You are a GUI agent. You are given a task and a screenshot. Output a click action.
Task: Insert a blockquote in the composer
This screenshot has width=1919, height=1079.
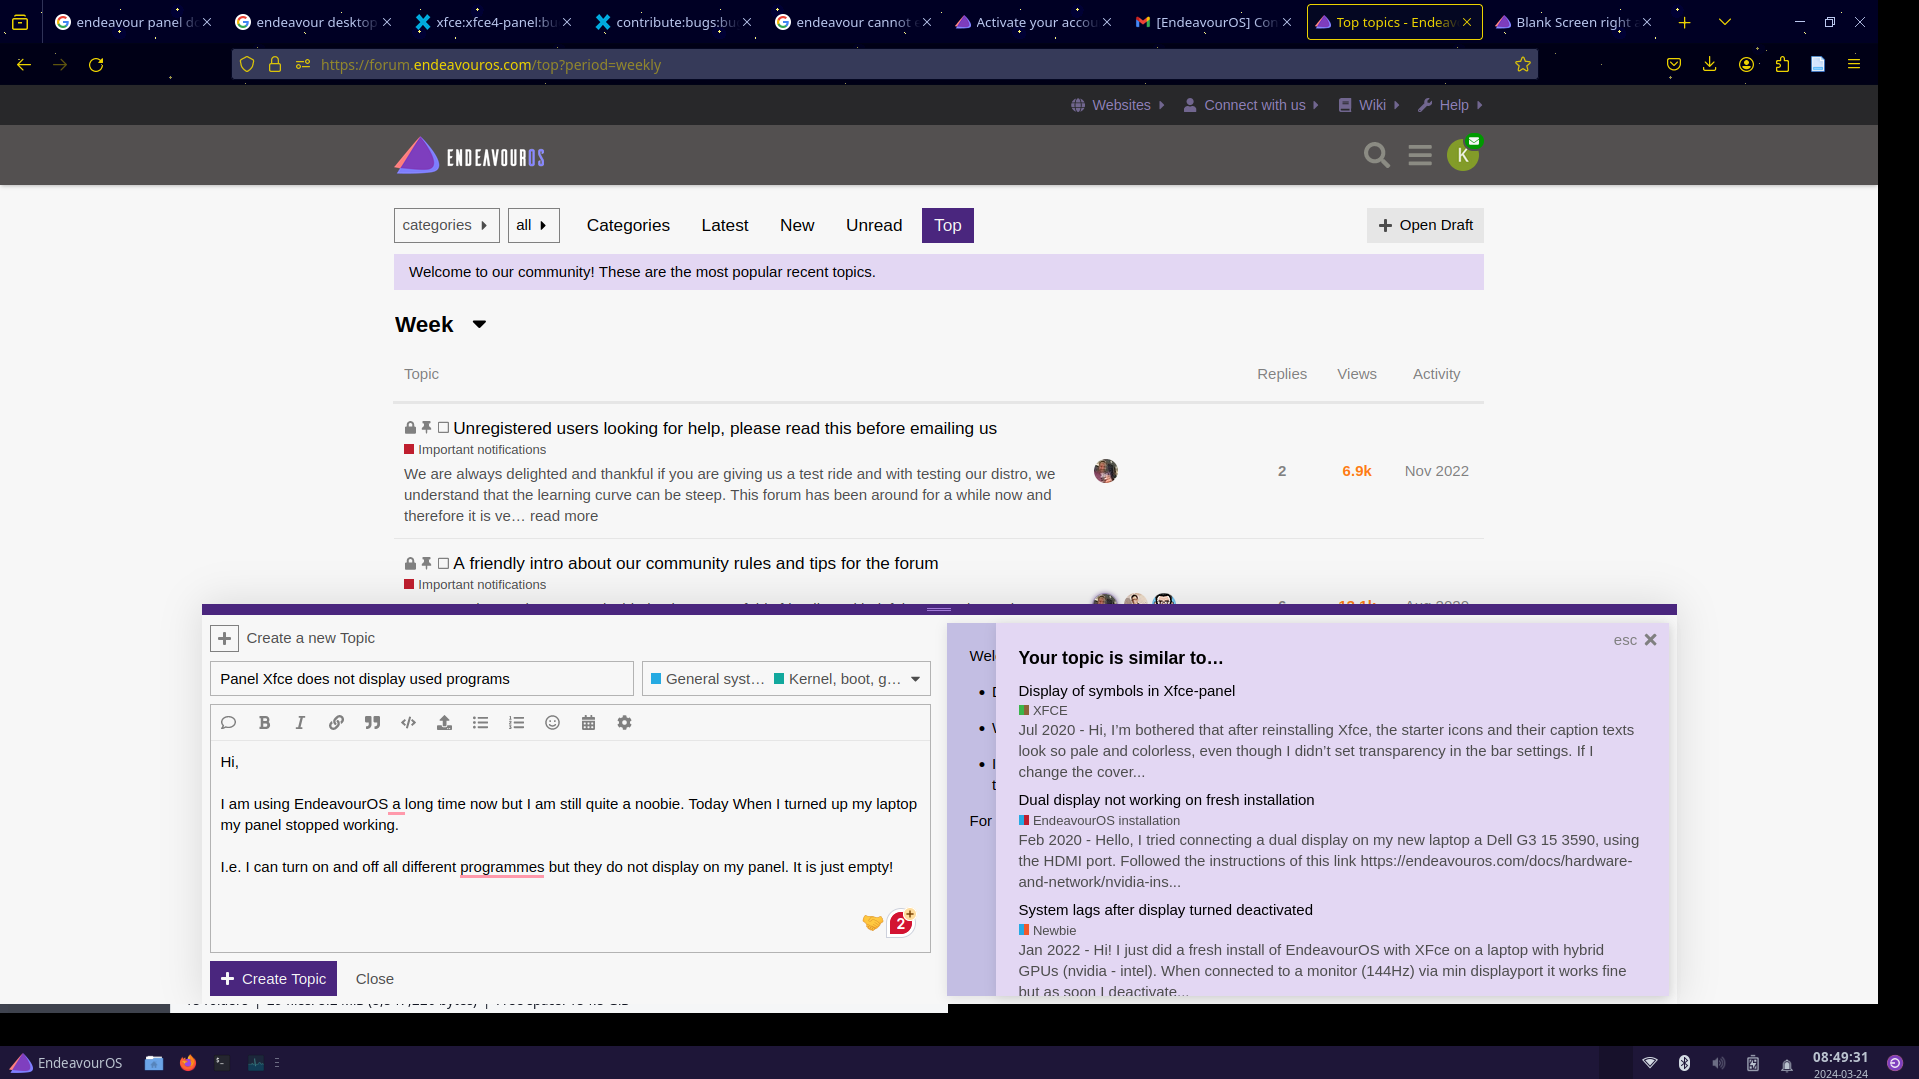[372, 722]
